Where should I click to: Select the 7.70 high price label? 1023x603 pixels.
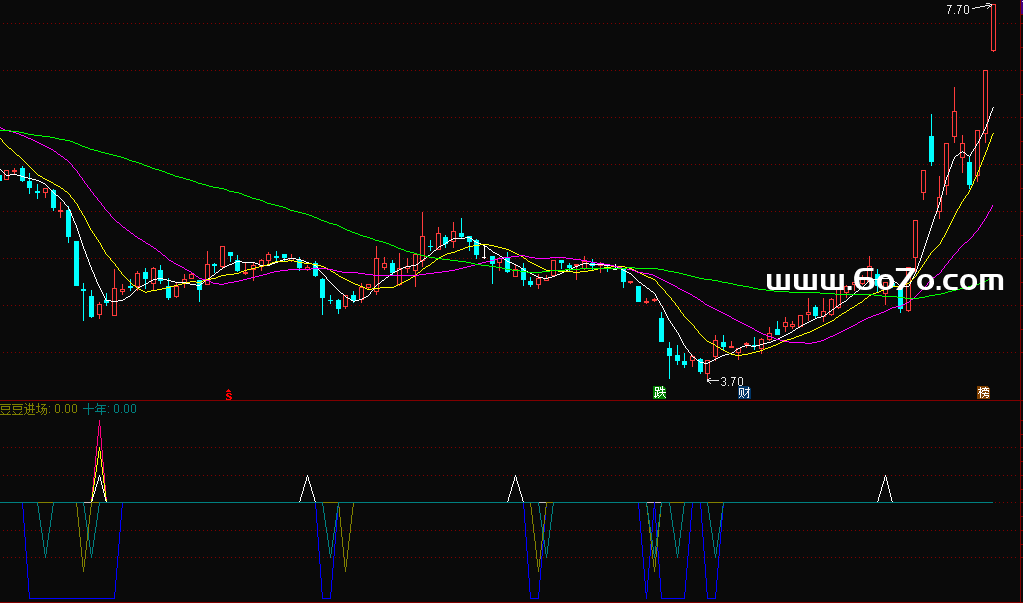click(x=957, y=9)
